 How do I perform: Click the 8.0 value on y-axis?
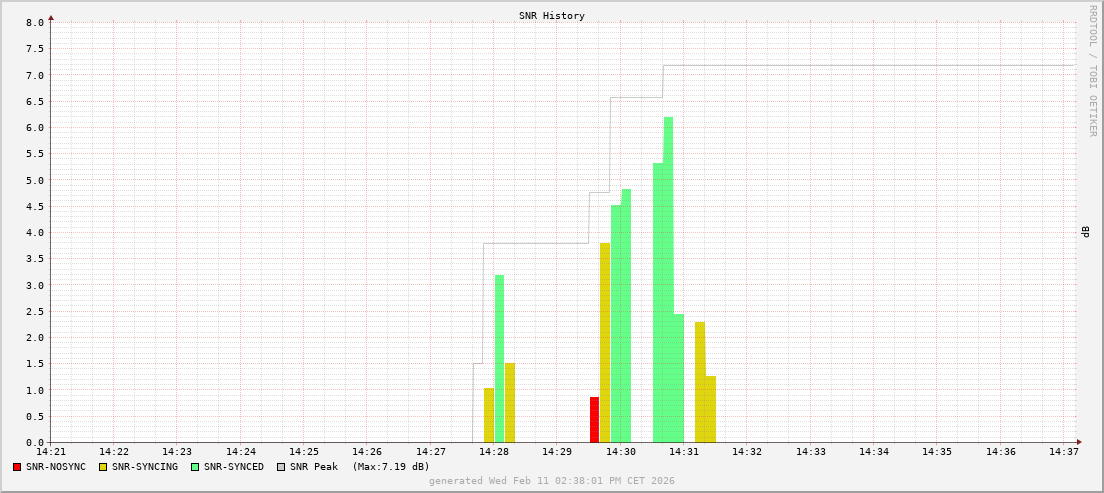(34, 23)
